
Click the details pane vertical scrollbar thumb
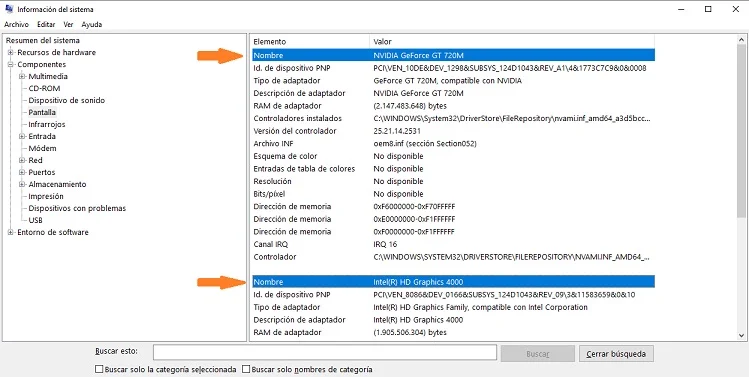(x=741, y=132)
